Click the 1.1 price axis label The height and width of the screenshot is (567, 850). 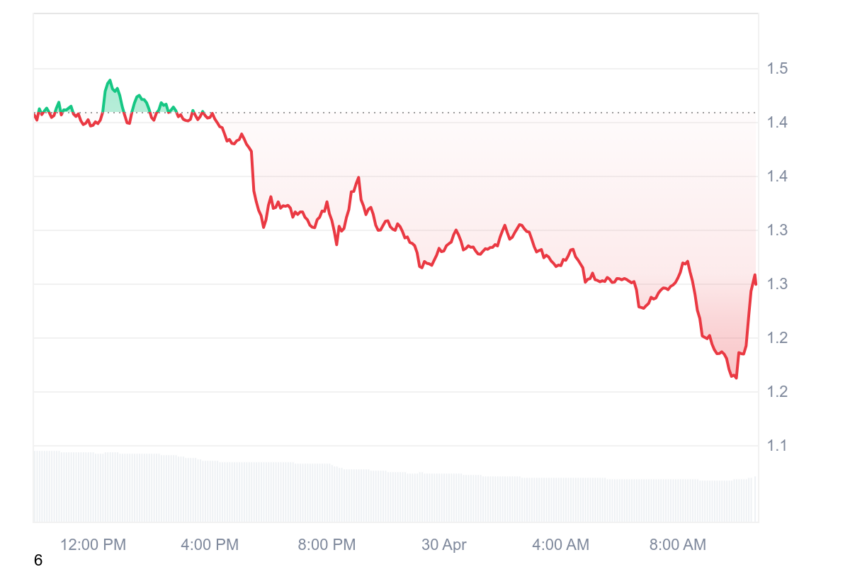pos(777,446)
